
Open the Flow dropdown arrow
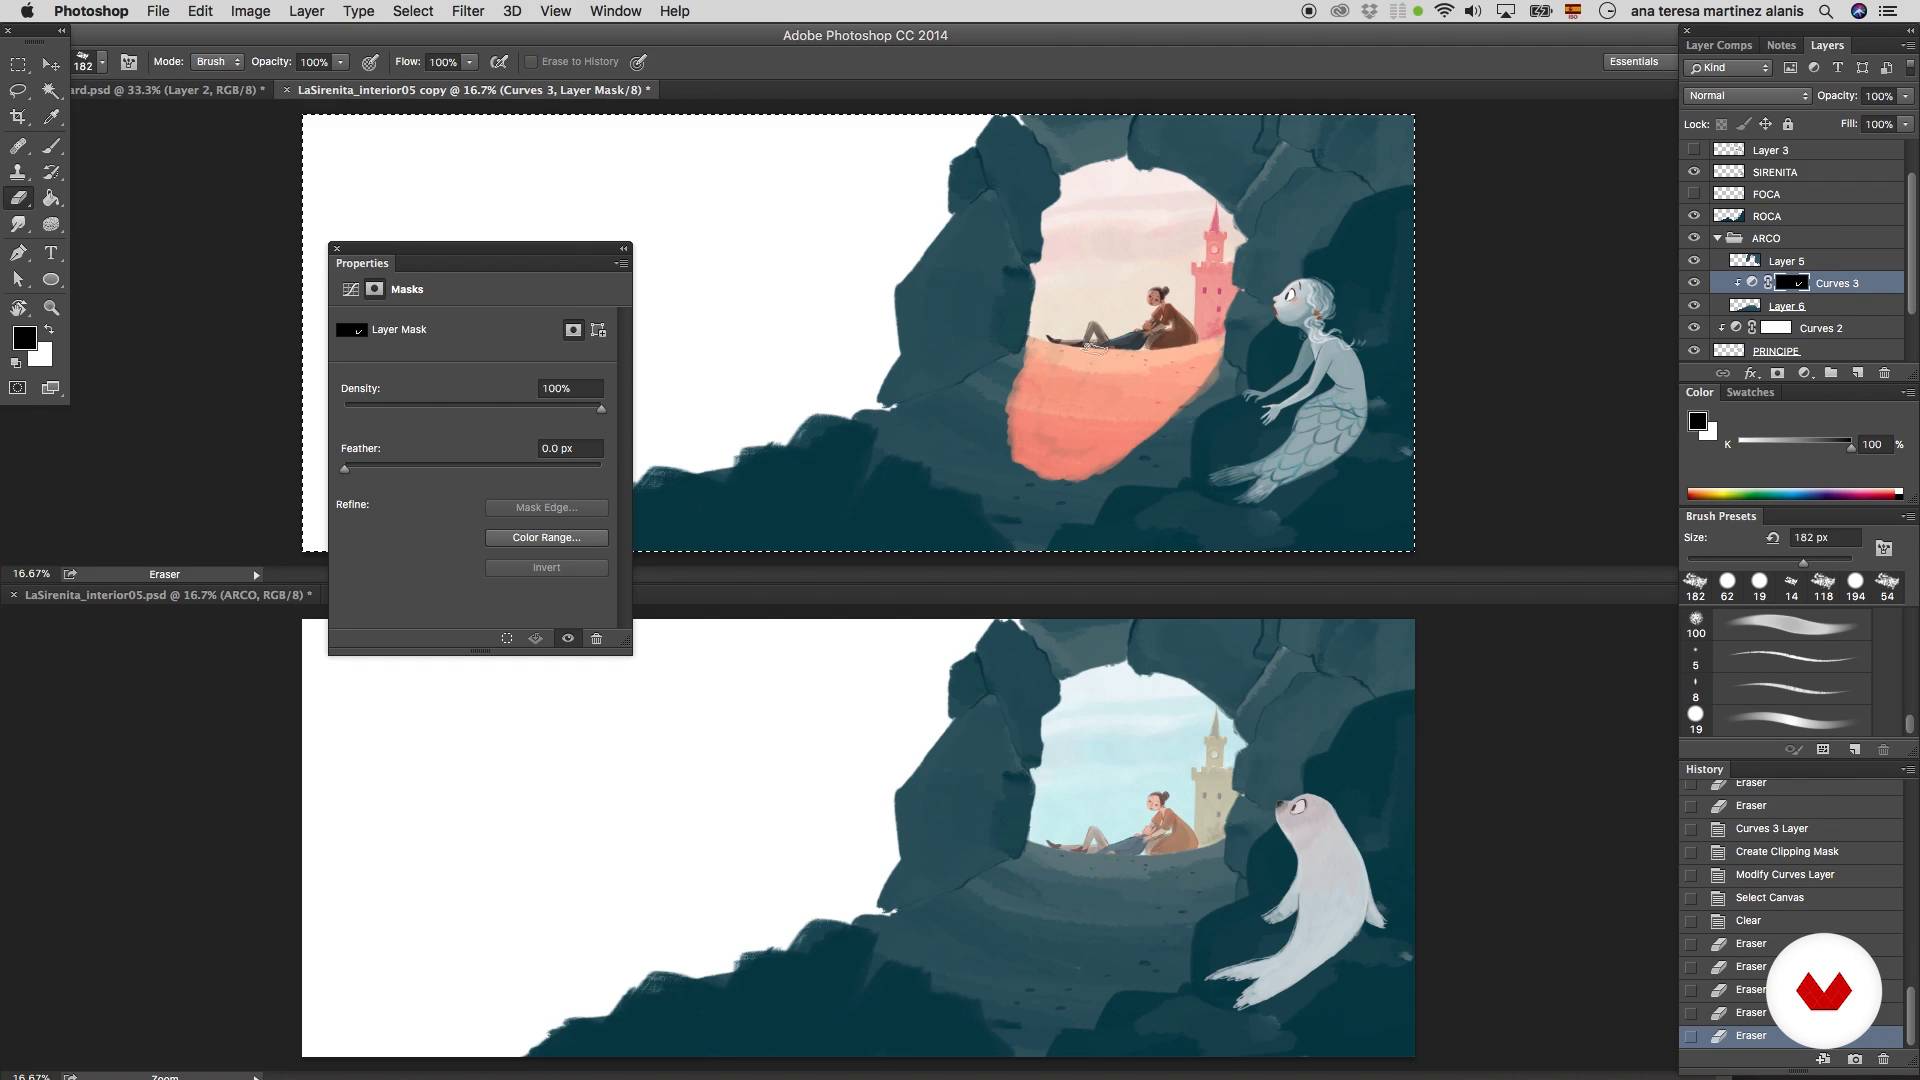pos(470,62)
